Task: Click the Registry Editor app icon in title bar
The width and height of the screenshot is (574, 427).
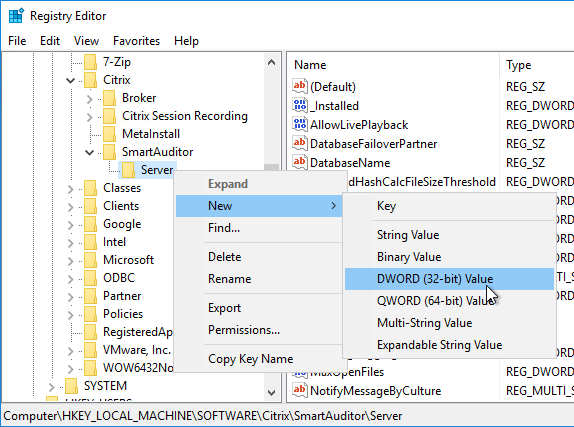Action: [15, 16]
